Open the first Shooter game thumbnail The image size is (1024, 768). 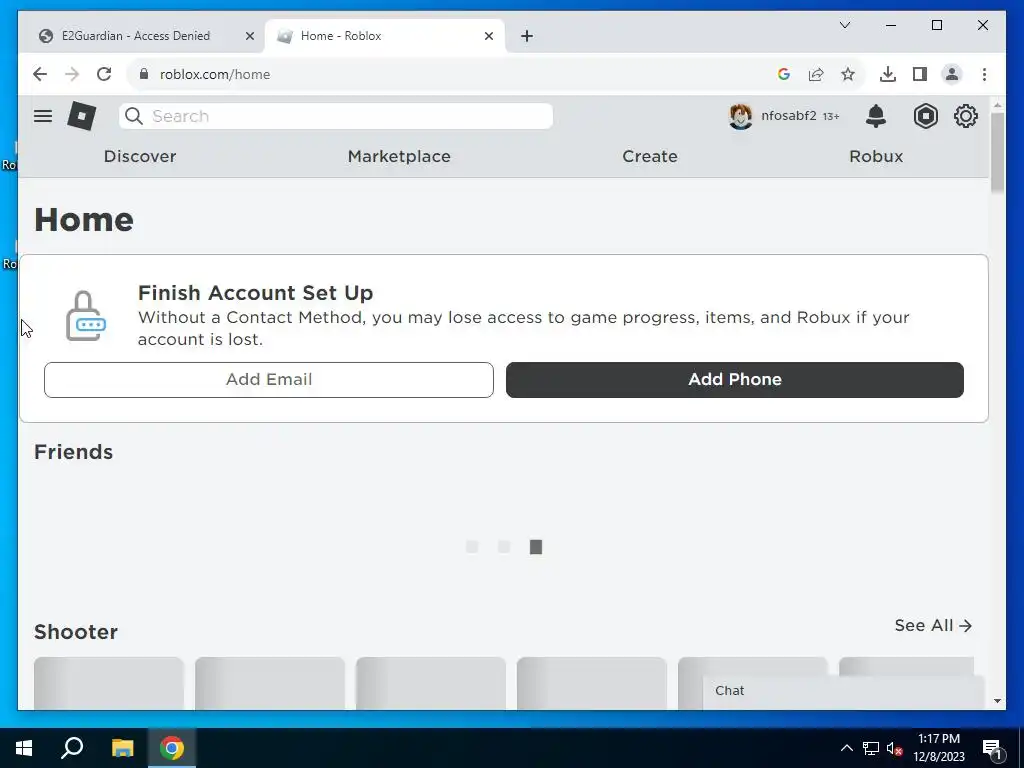[x=108, y=683]
